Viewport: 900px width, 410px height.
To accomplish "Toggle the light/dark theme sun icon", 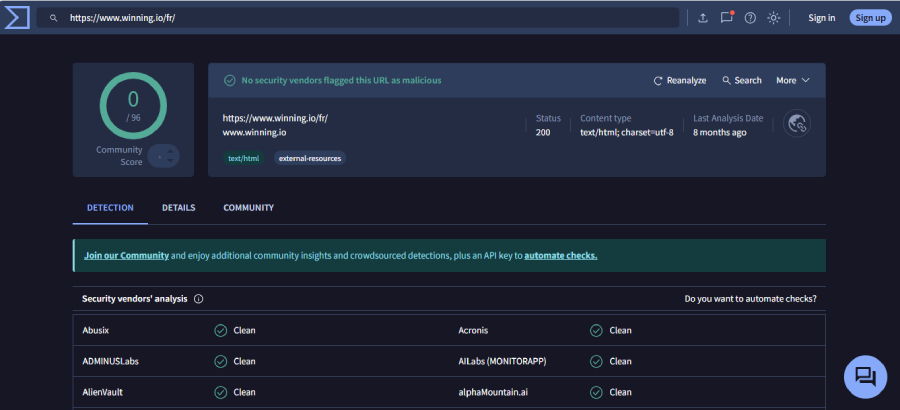I will coord(773,18).
